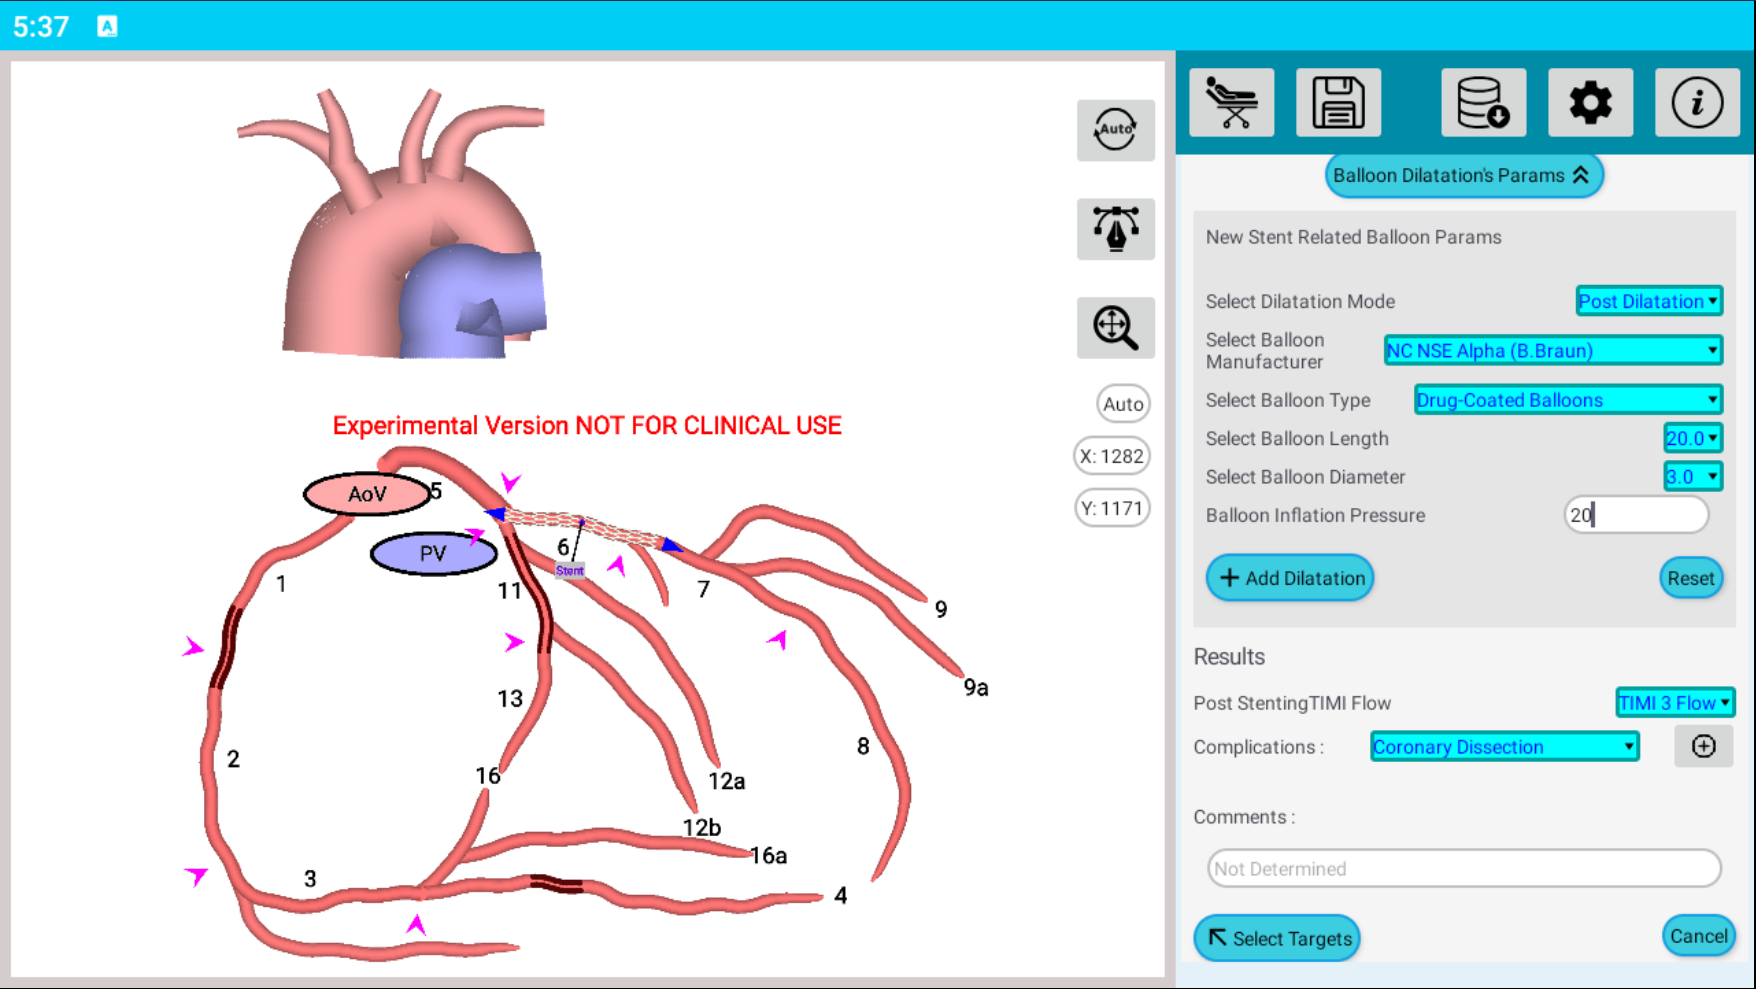
Task: Open the Select Dilatation Mode dropdown
Action: point(1648,301)
